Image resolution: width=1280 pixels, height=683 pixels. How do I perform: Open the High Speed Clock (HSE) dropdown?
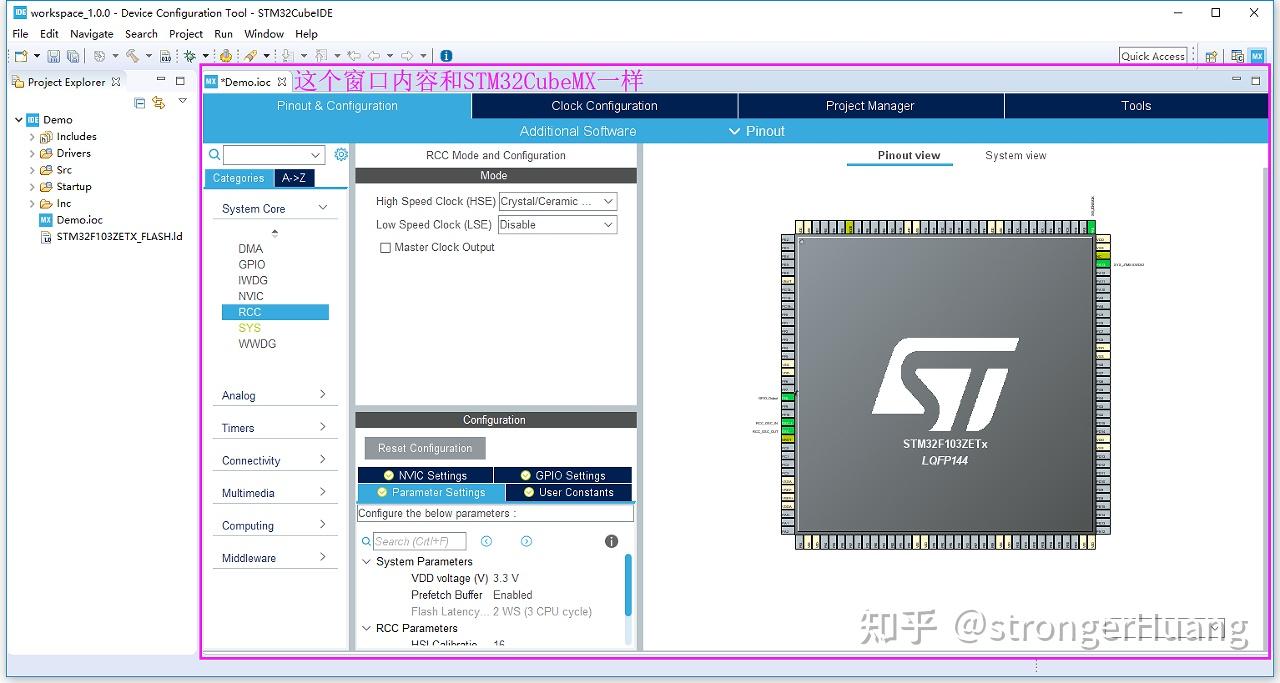[608, 201]
